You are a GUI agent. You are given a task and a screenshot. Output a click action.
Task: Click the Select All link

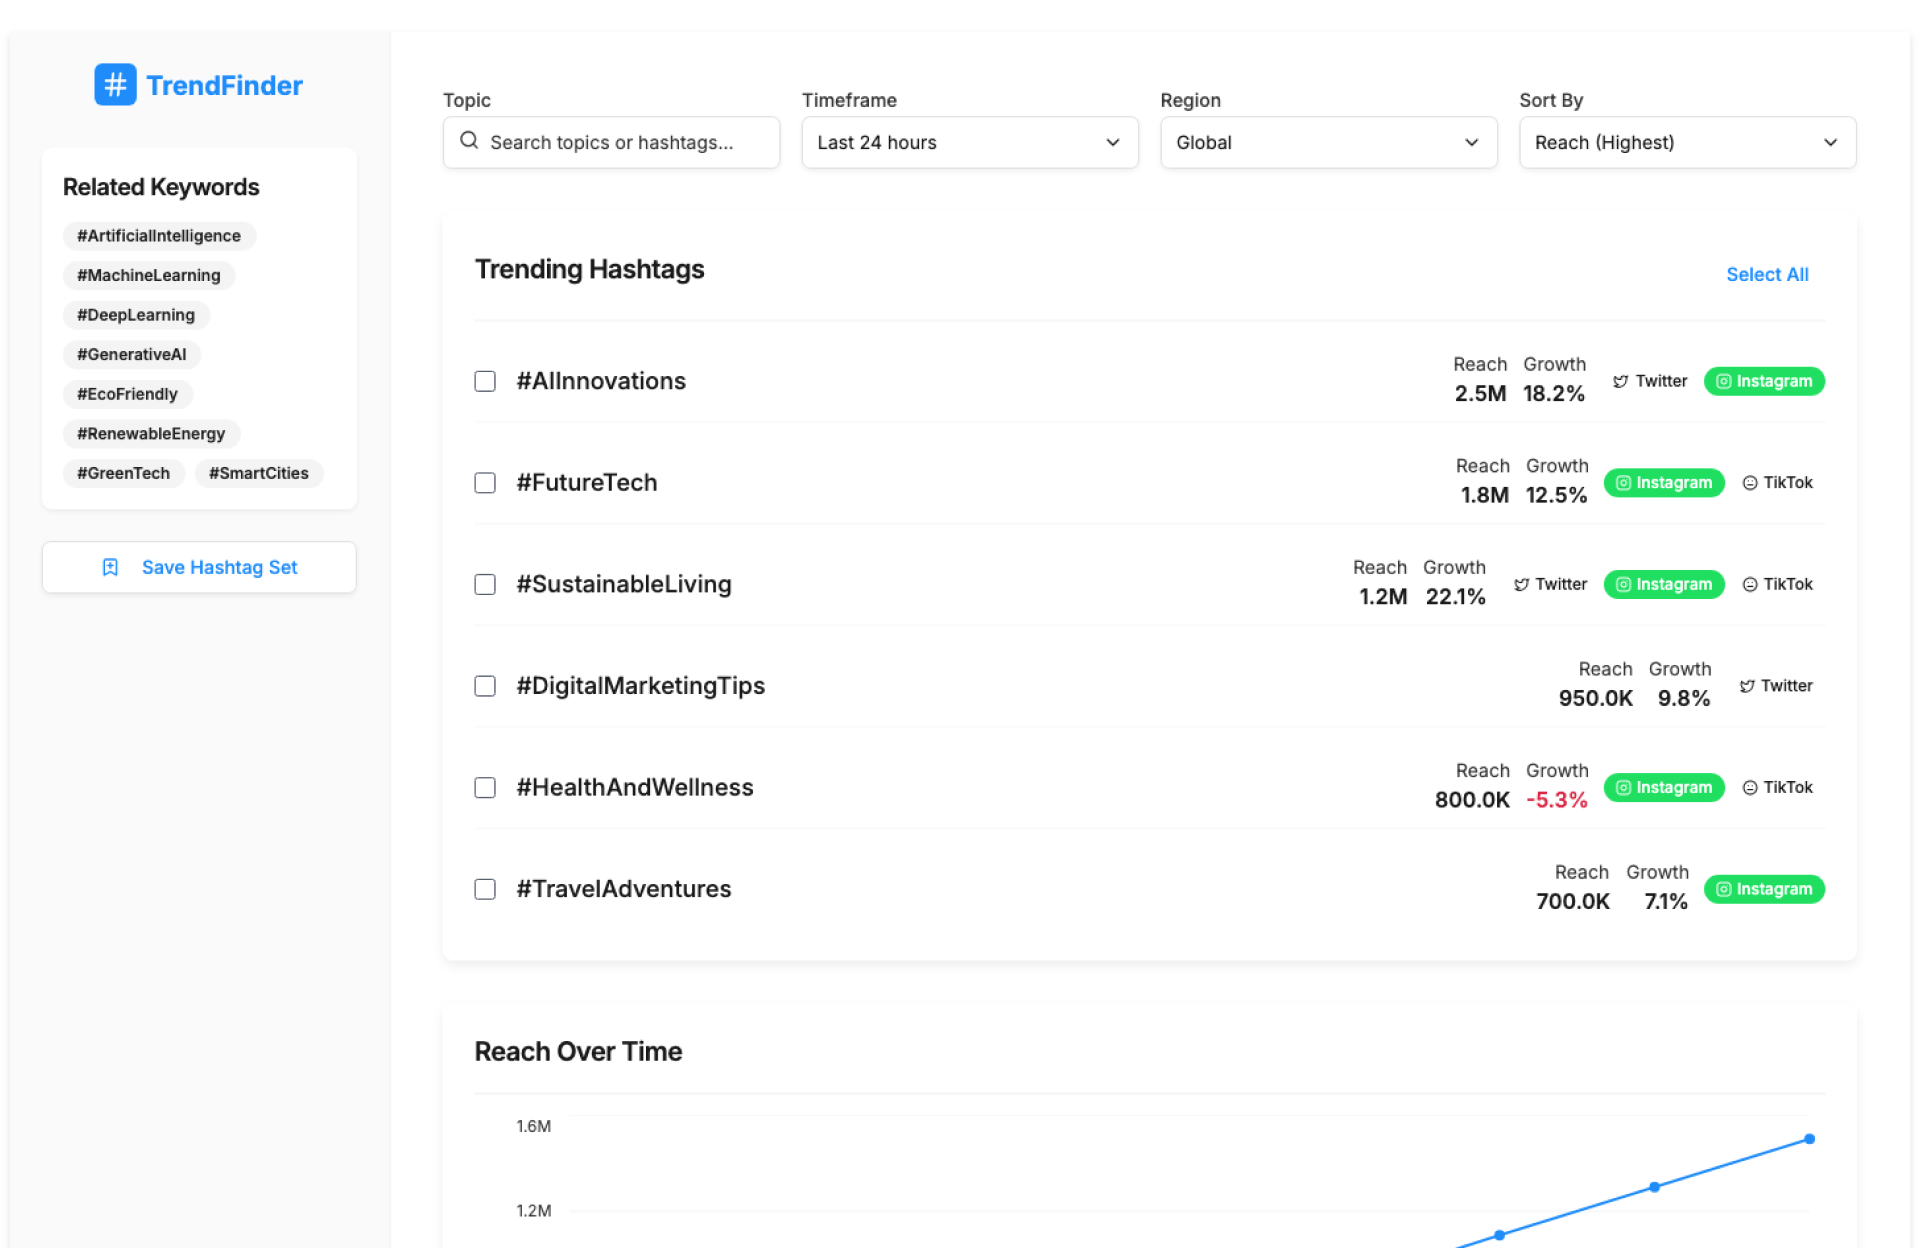pyautogui.click(x=1766, y=274)
